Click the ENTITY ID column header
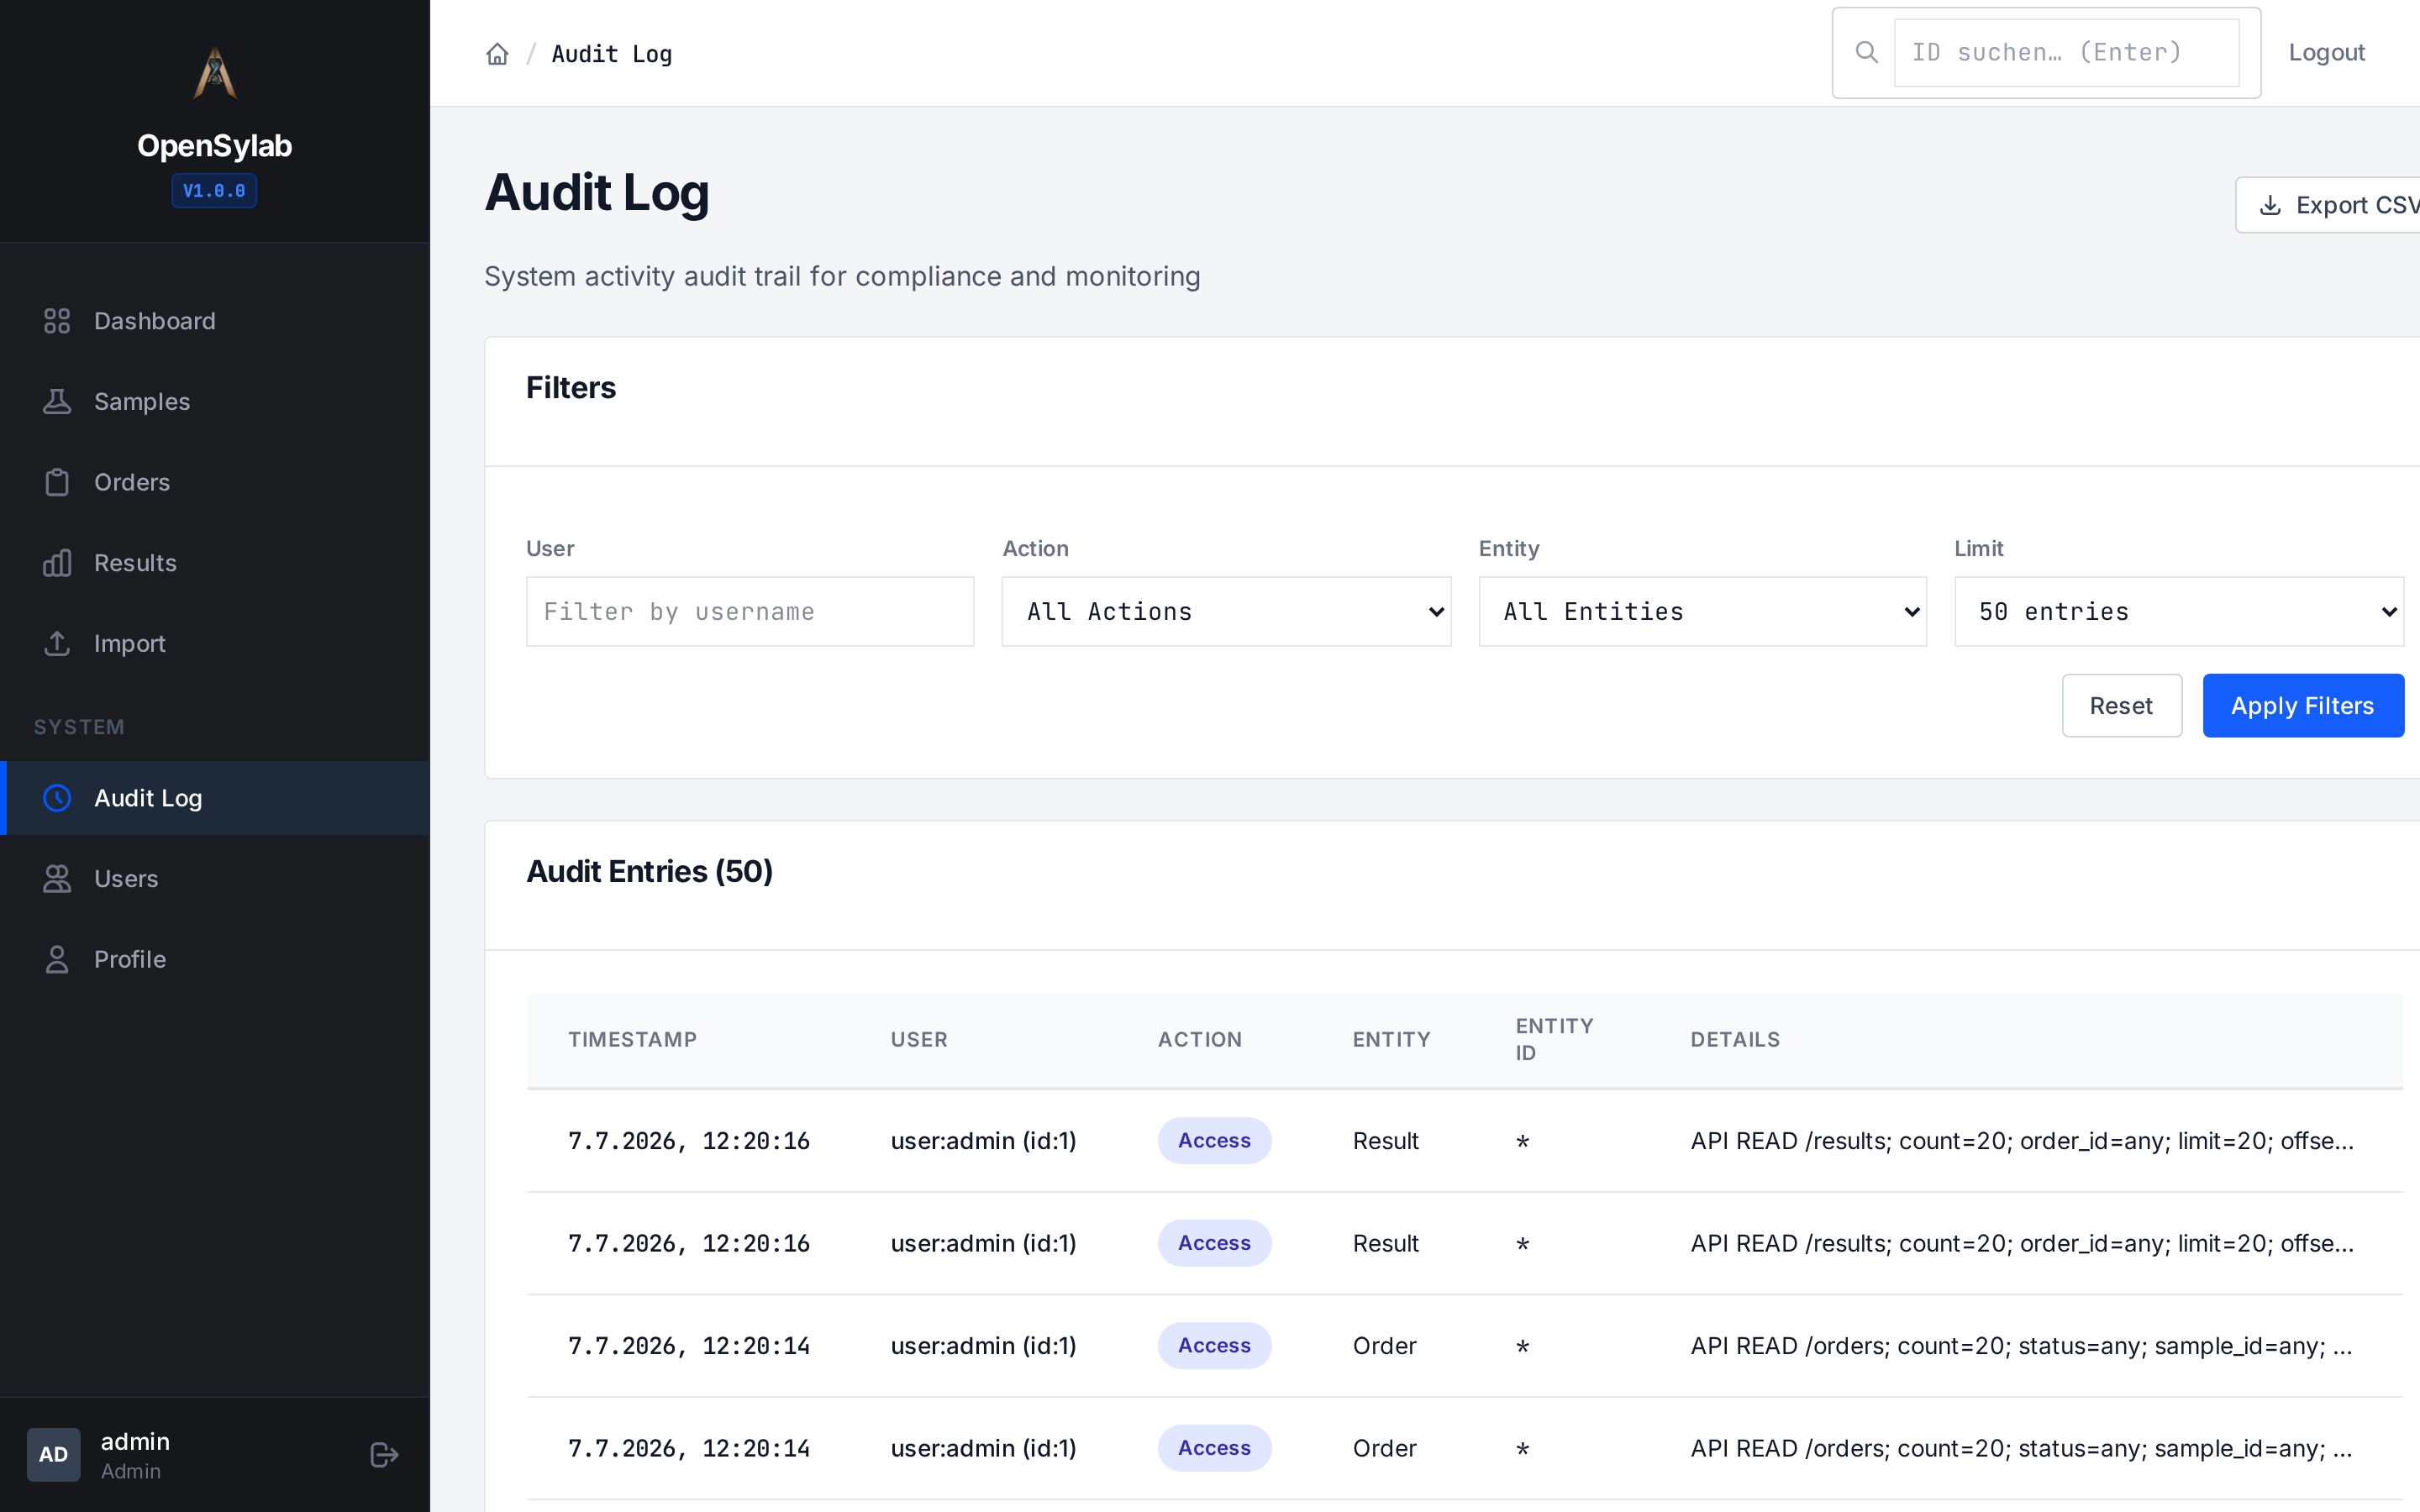 point(1554,1039)
